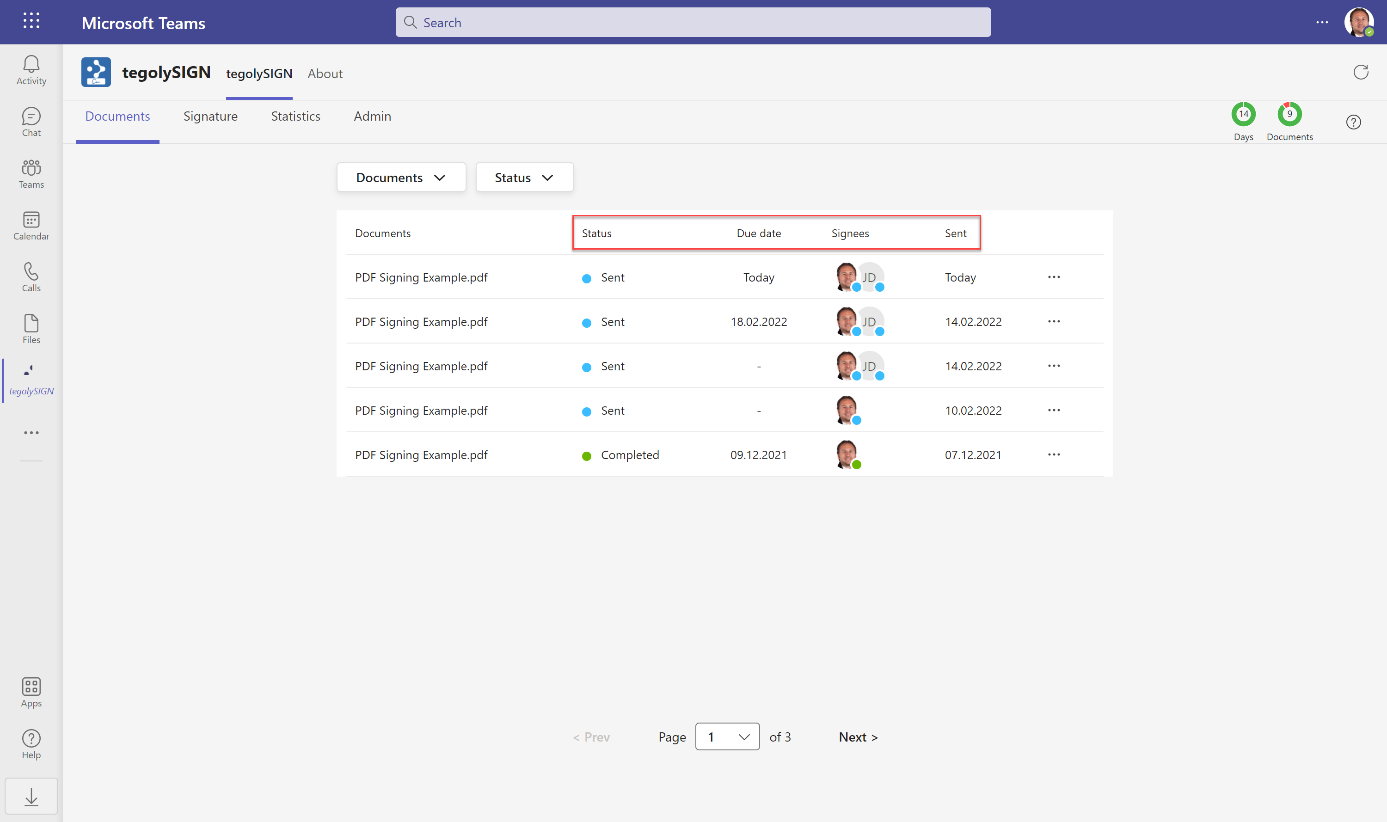
Task: Switch to the Documents tab
Action: pos(117,117)
